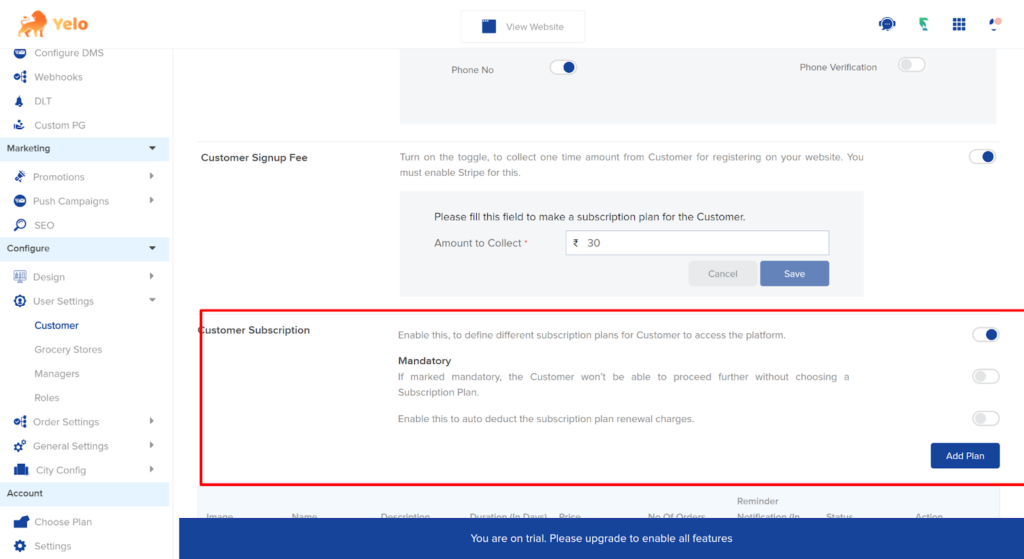Screen dimensions: 1024x559
Task: Expand the Push Campaigns submenu arrow
Action: (x=152, y=200)
